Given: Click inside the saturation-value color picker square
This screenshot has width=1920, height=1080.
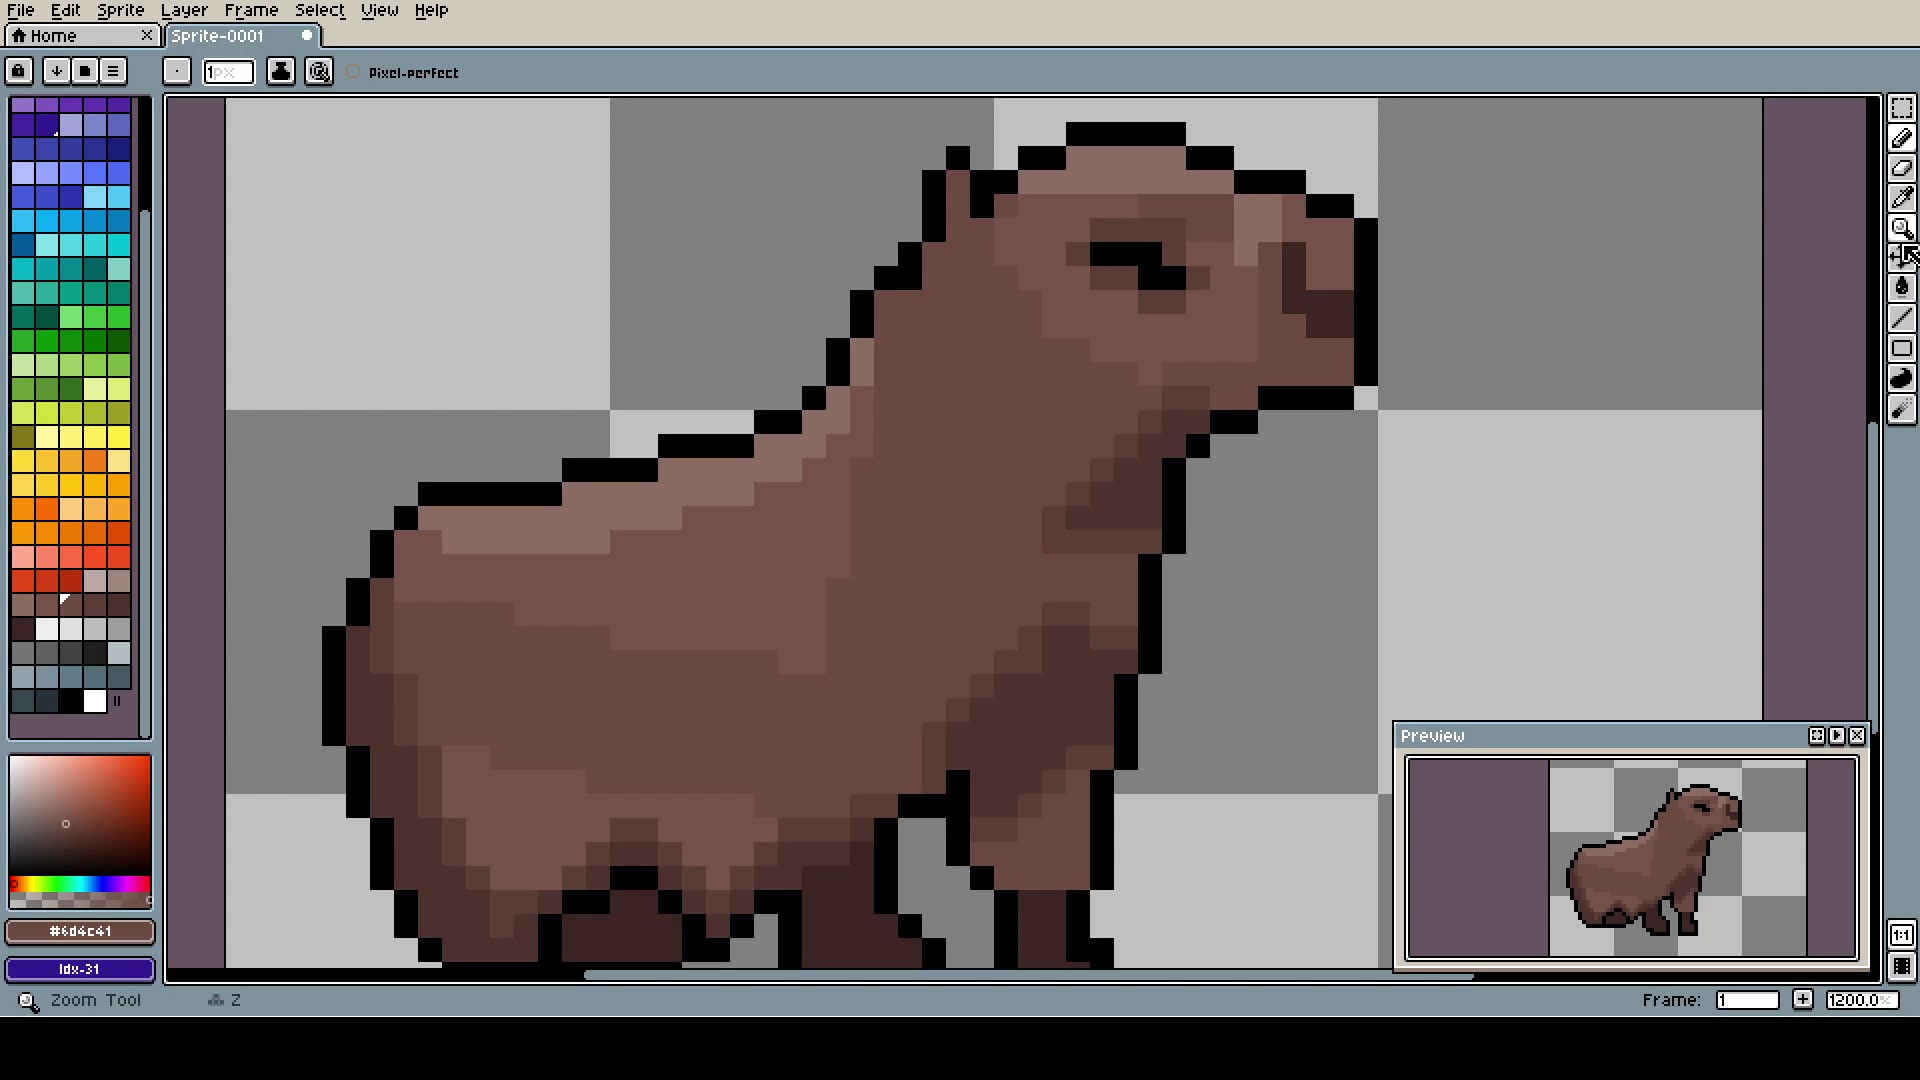Looking at the screenshot, I should coord(80,815).
